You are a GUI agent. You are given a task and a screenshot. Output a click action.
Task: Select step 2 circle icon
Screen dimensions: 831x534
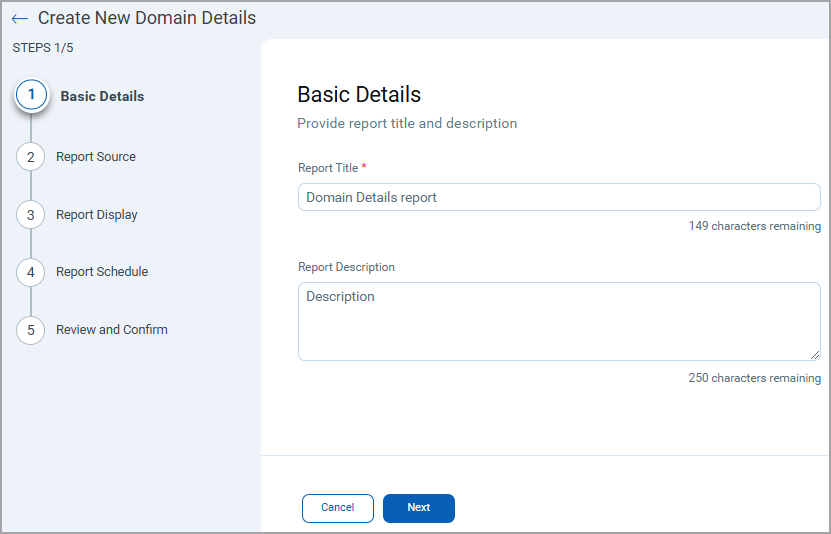[x=31, y=157]
